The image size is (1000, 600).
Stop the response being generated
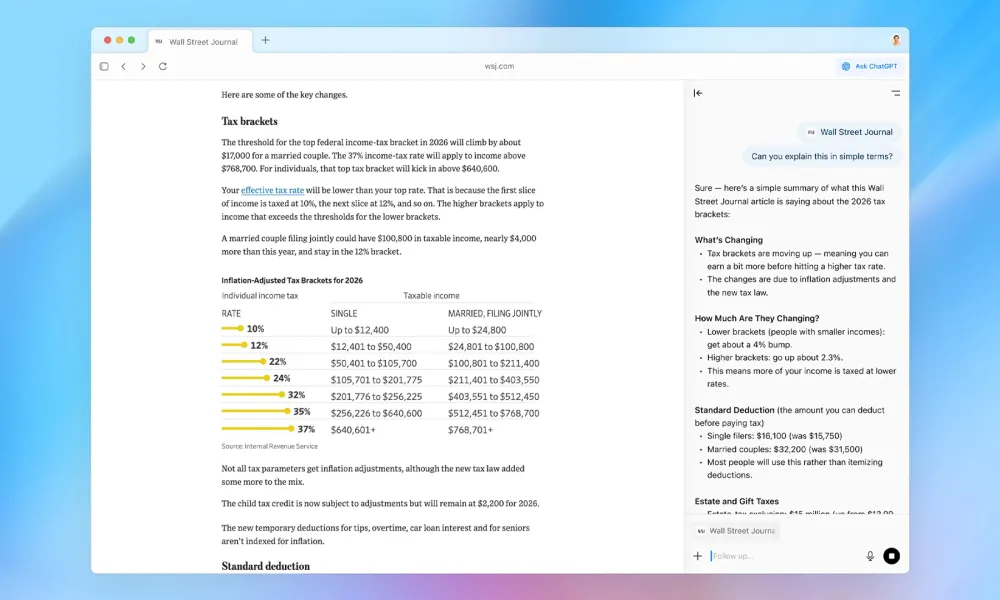891,556
